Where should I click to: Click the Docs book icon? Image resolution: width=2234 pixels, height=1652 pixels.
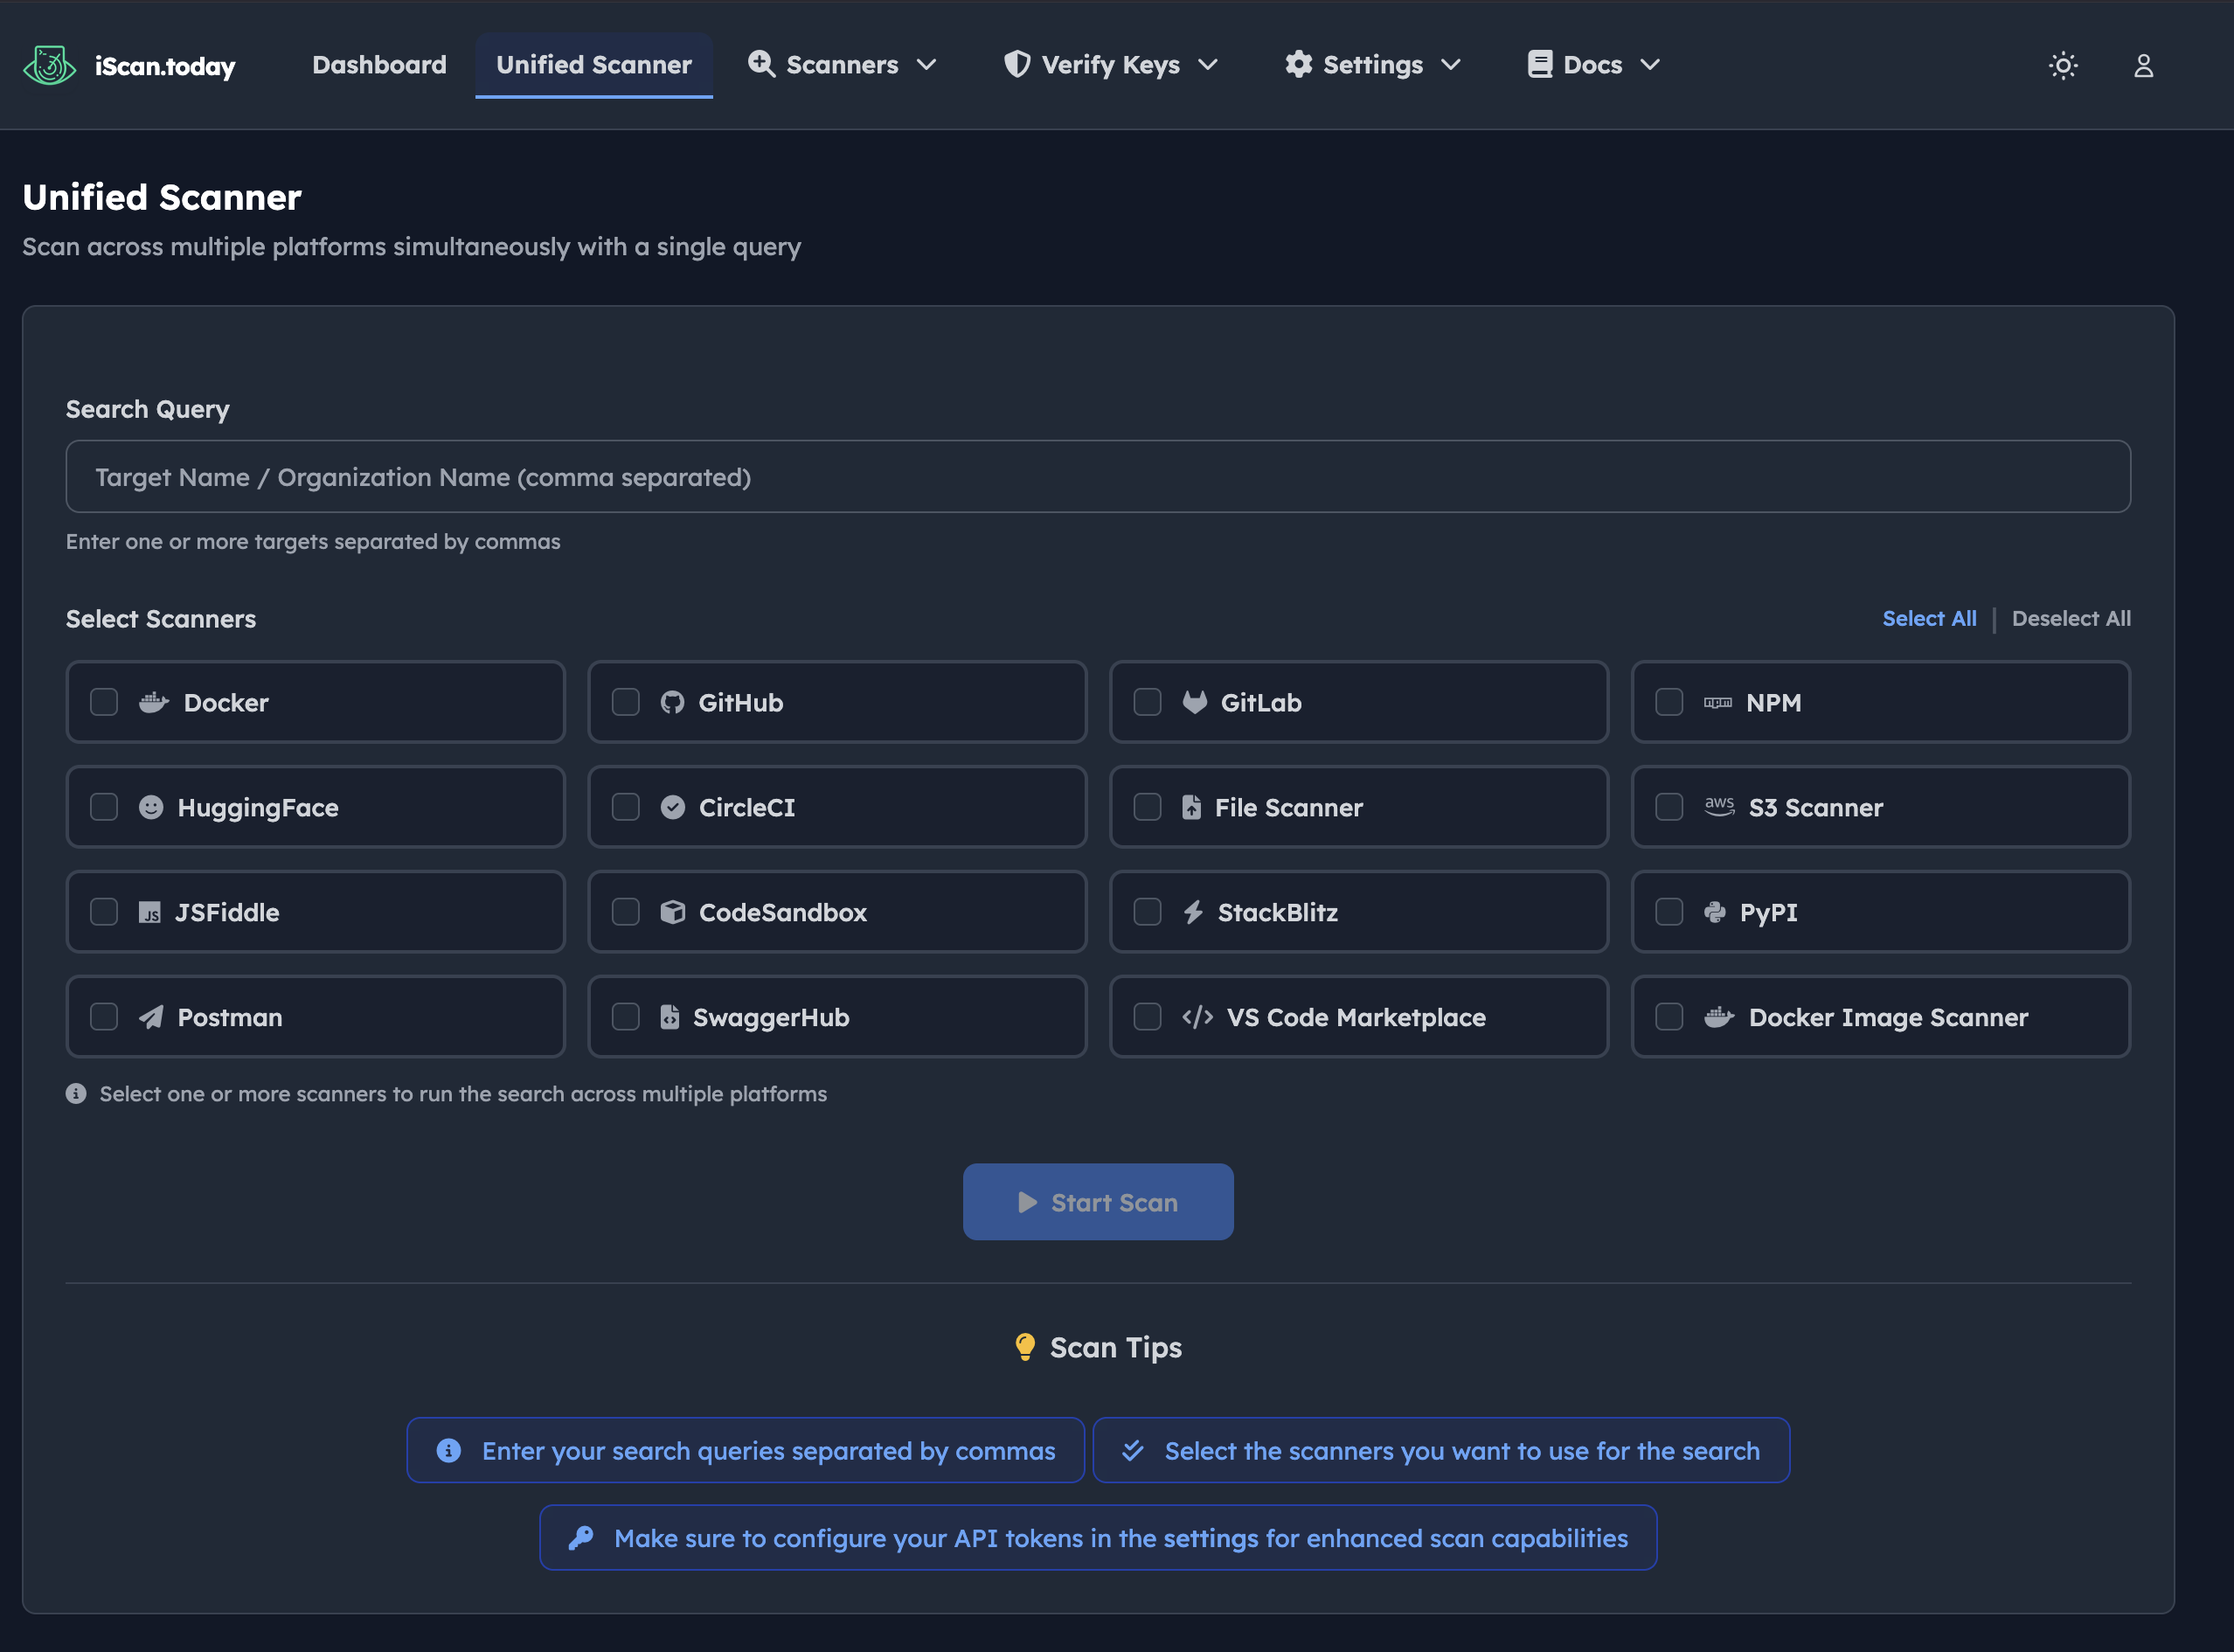click(x=1540, y=64)
